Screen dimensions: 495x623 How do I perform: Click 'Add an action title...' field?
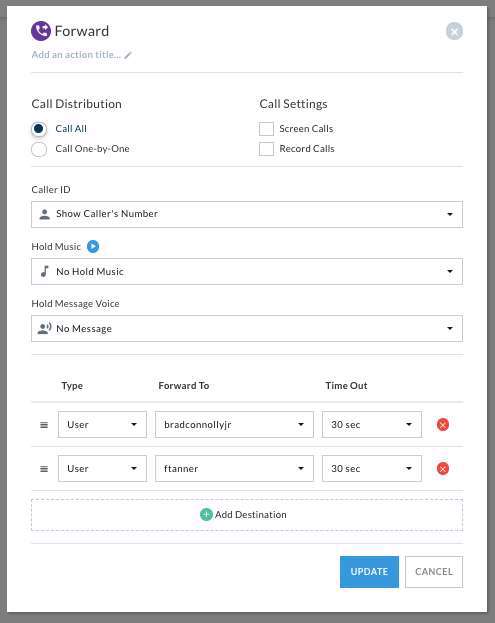[x=76, y=55]
